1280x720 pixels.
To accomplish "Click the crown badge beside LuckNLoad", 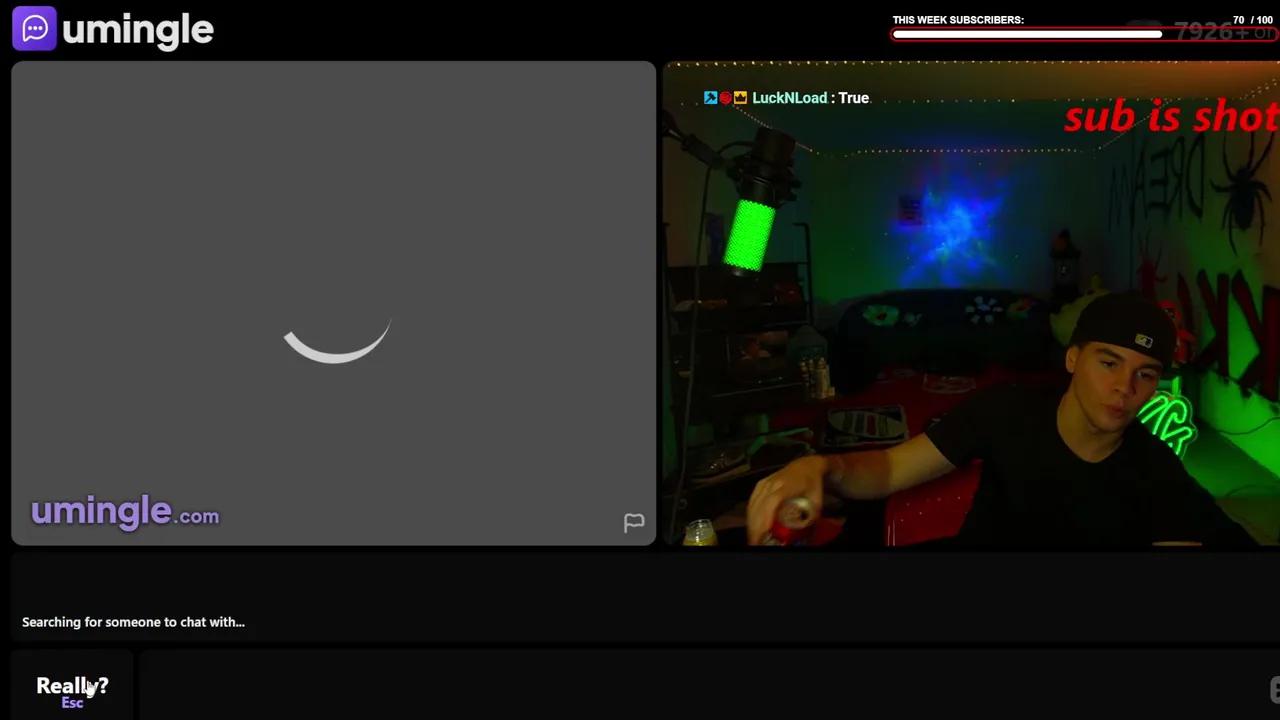I will click(740, 97).
